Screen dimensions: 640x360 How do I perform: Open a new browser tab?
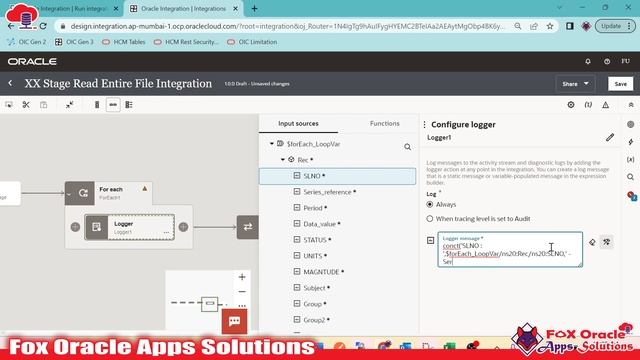[254, 9]
